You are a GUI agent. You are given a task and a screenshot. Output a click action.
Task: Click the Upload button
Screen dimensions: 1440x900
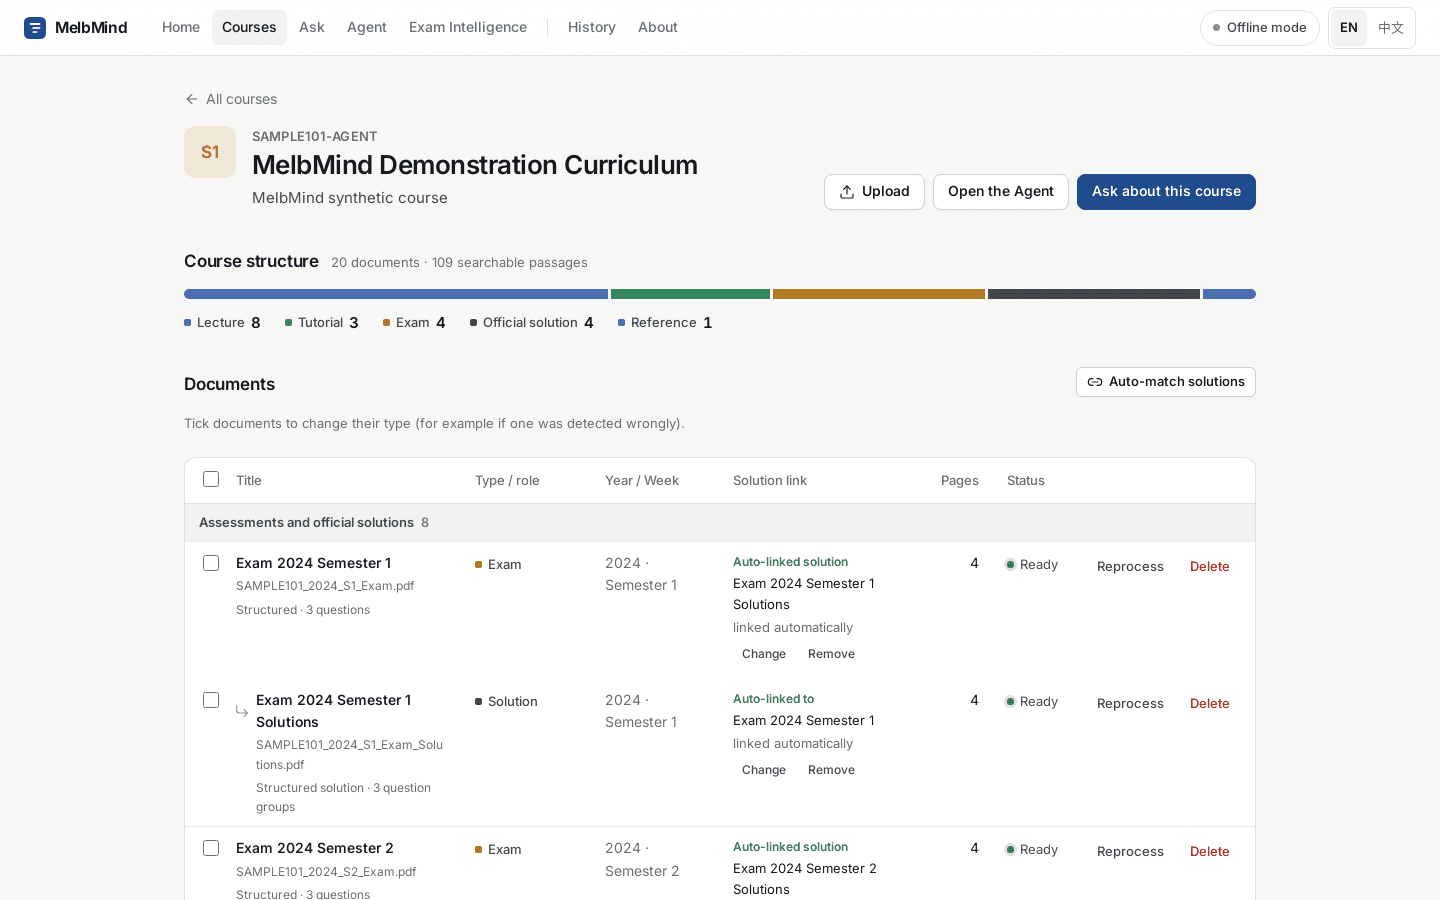click(x=874, y=192)
